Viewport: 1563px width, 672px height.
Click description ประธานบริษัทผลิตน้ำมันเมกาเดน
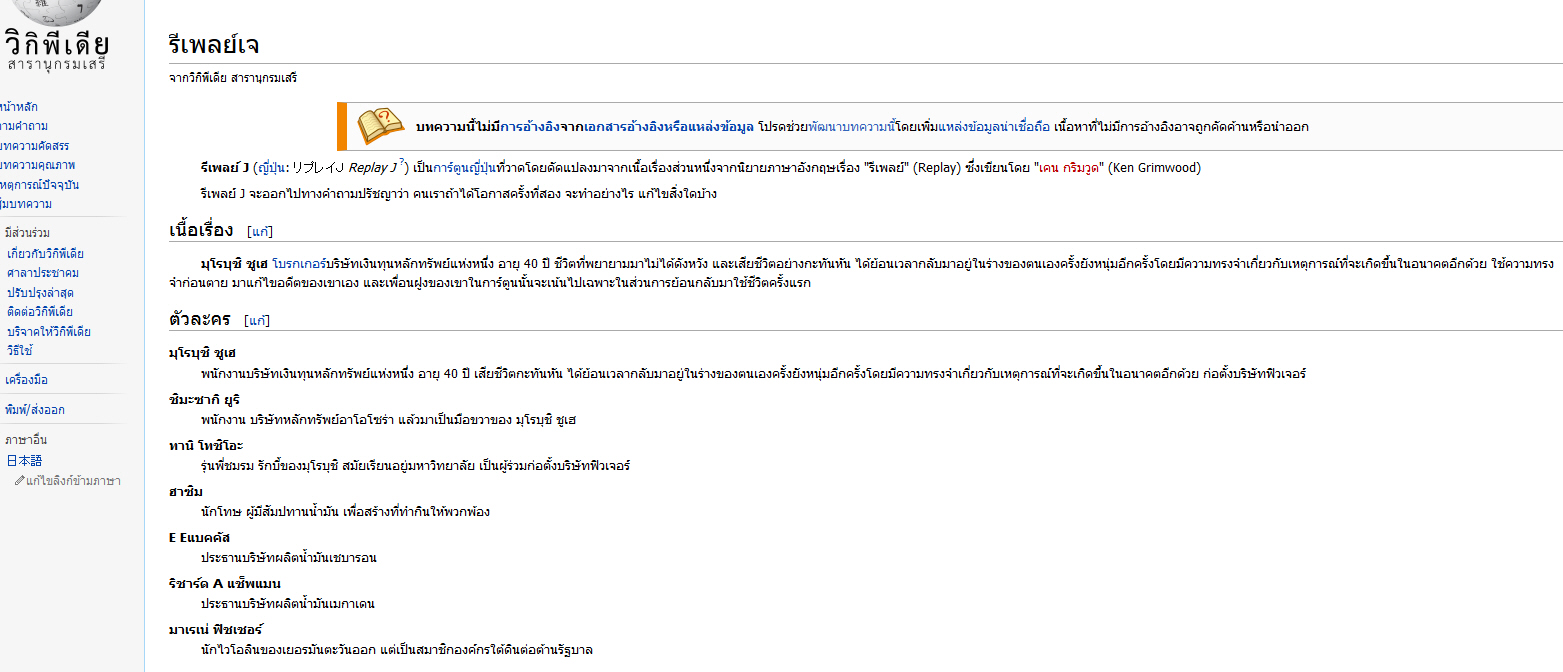287,604
